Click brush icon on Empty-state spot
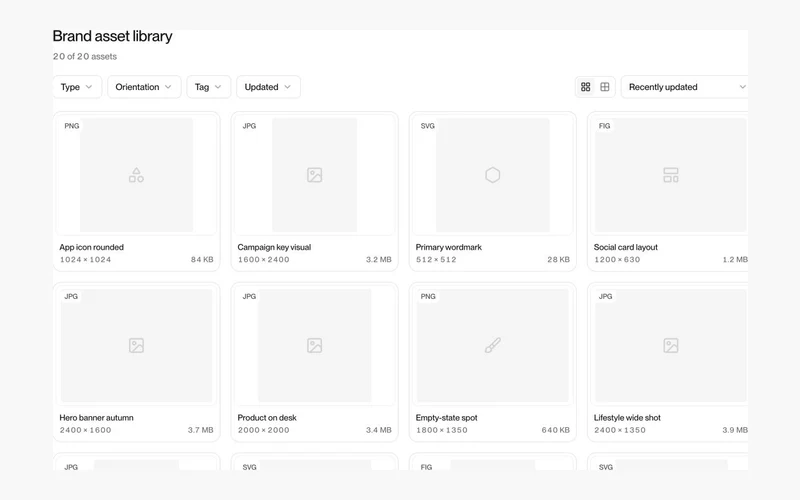The width and height of the screenshot is (800, 500). point(492,345)
